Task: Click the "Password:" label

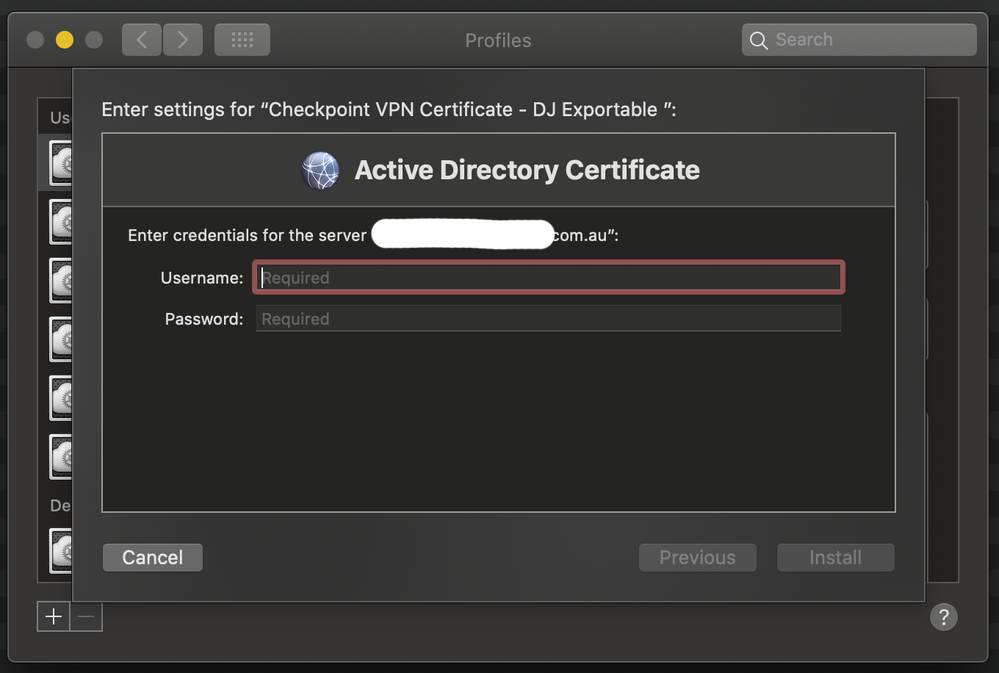Action: tap(204, 319)
